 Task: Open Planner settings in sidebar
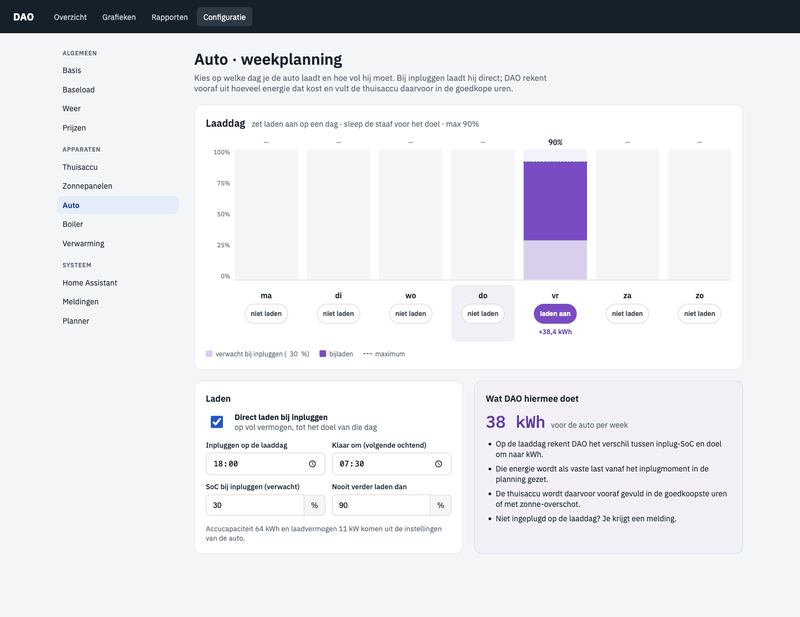click(117, 321)
